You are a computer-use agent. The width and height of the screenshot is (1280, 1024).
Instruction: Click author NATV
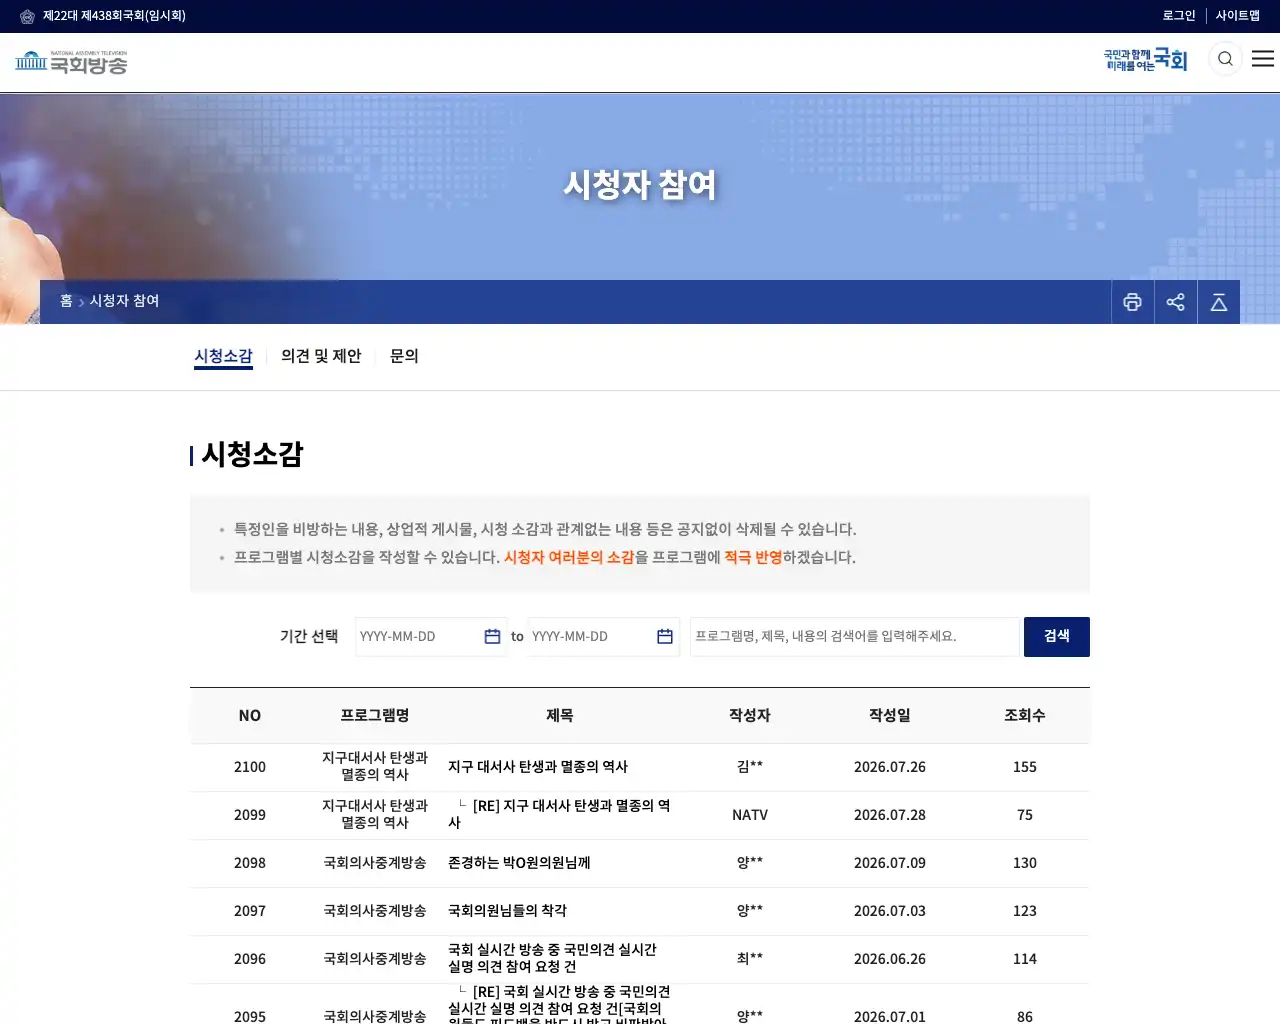pyautogui.click(x=750, y=815)
